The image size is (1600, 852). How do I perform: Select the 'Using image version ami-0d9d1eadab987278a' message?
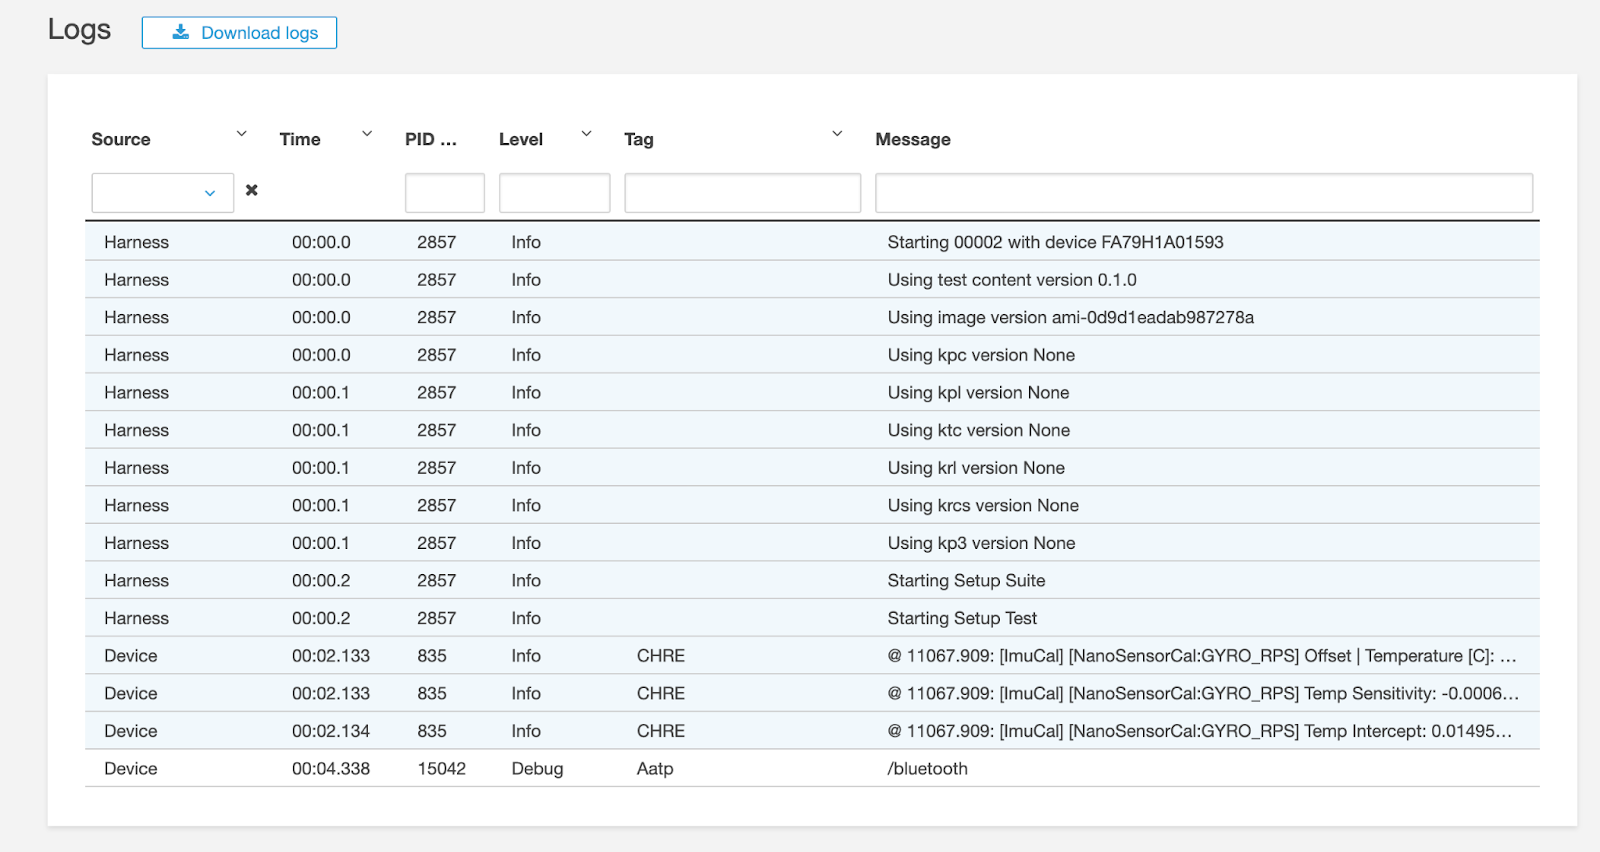[1071, 318]
